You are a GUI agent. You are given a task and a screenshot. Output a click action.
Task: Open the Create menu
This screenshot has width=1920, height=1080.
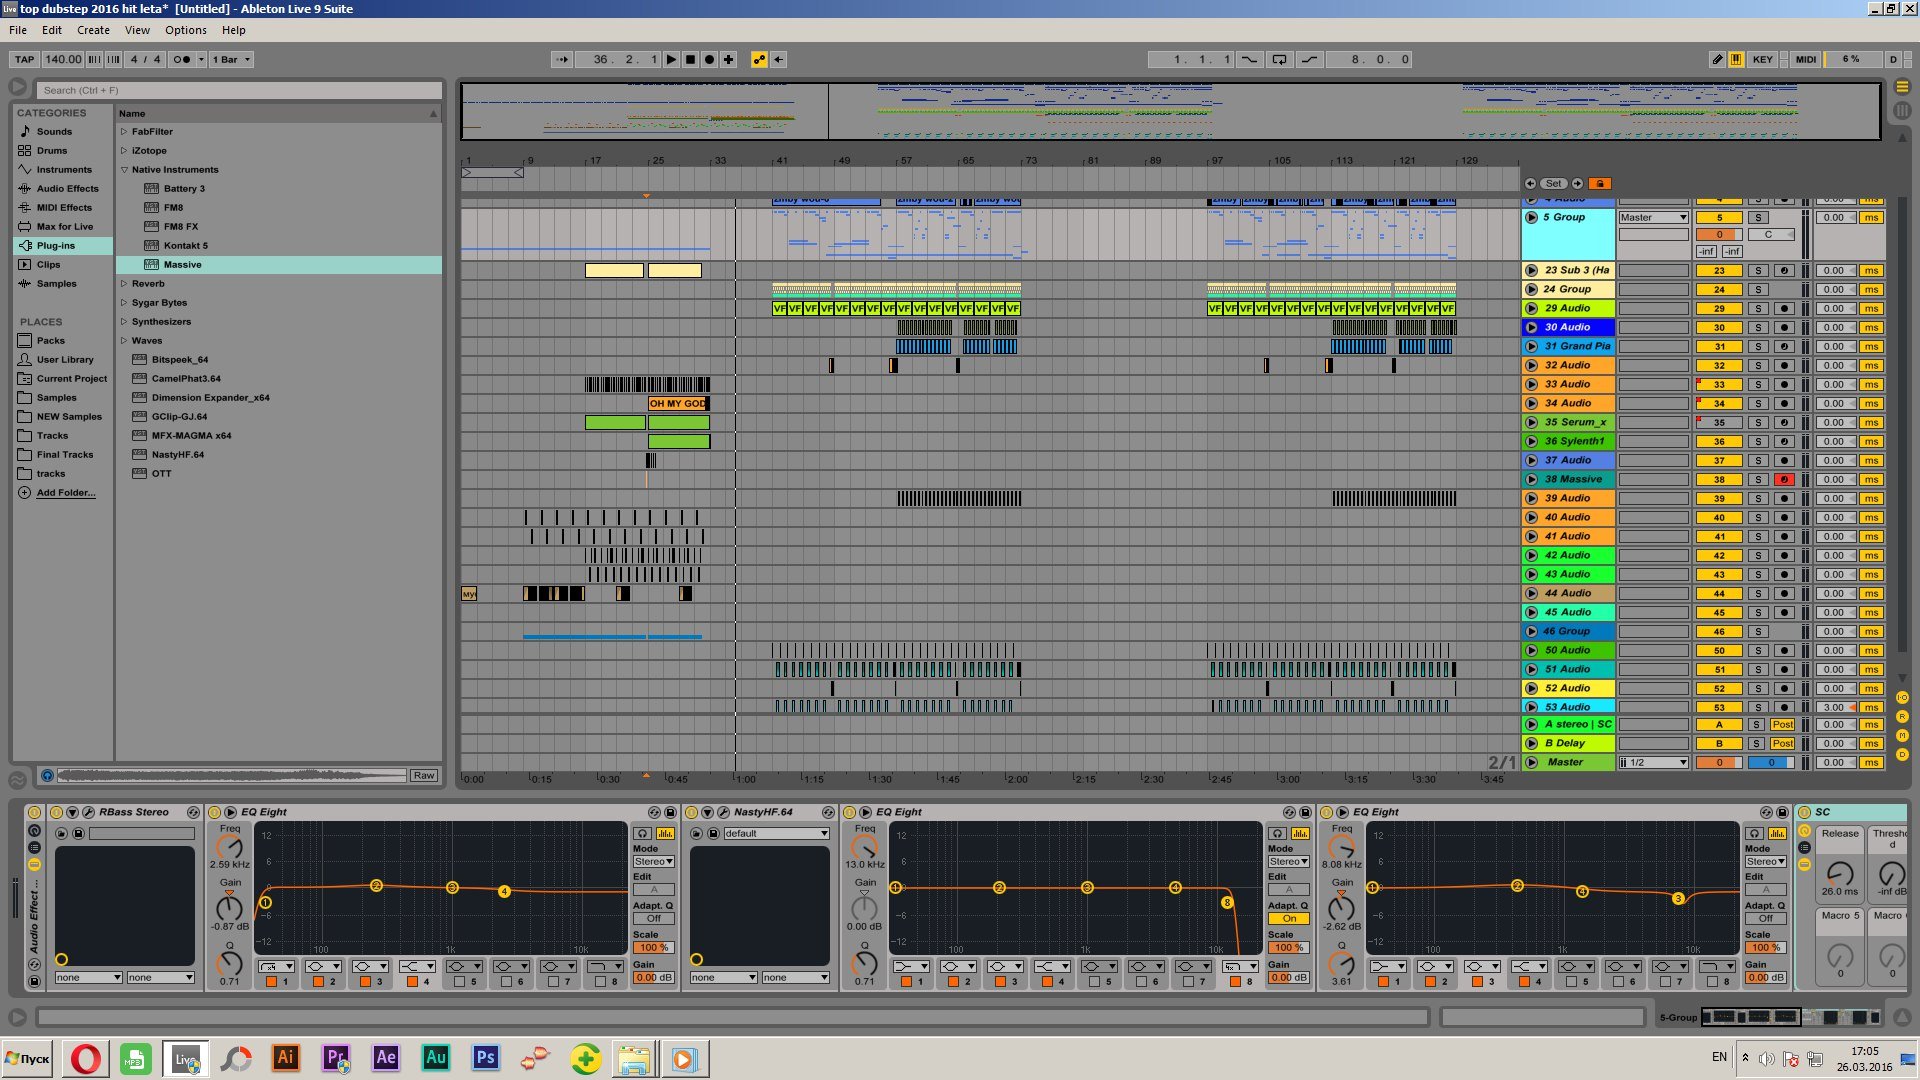coord(93,30)
